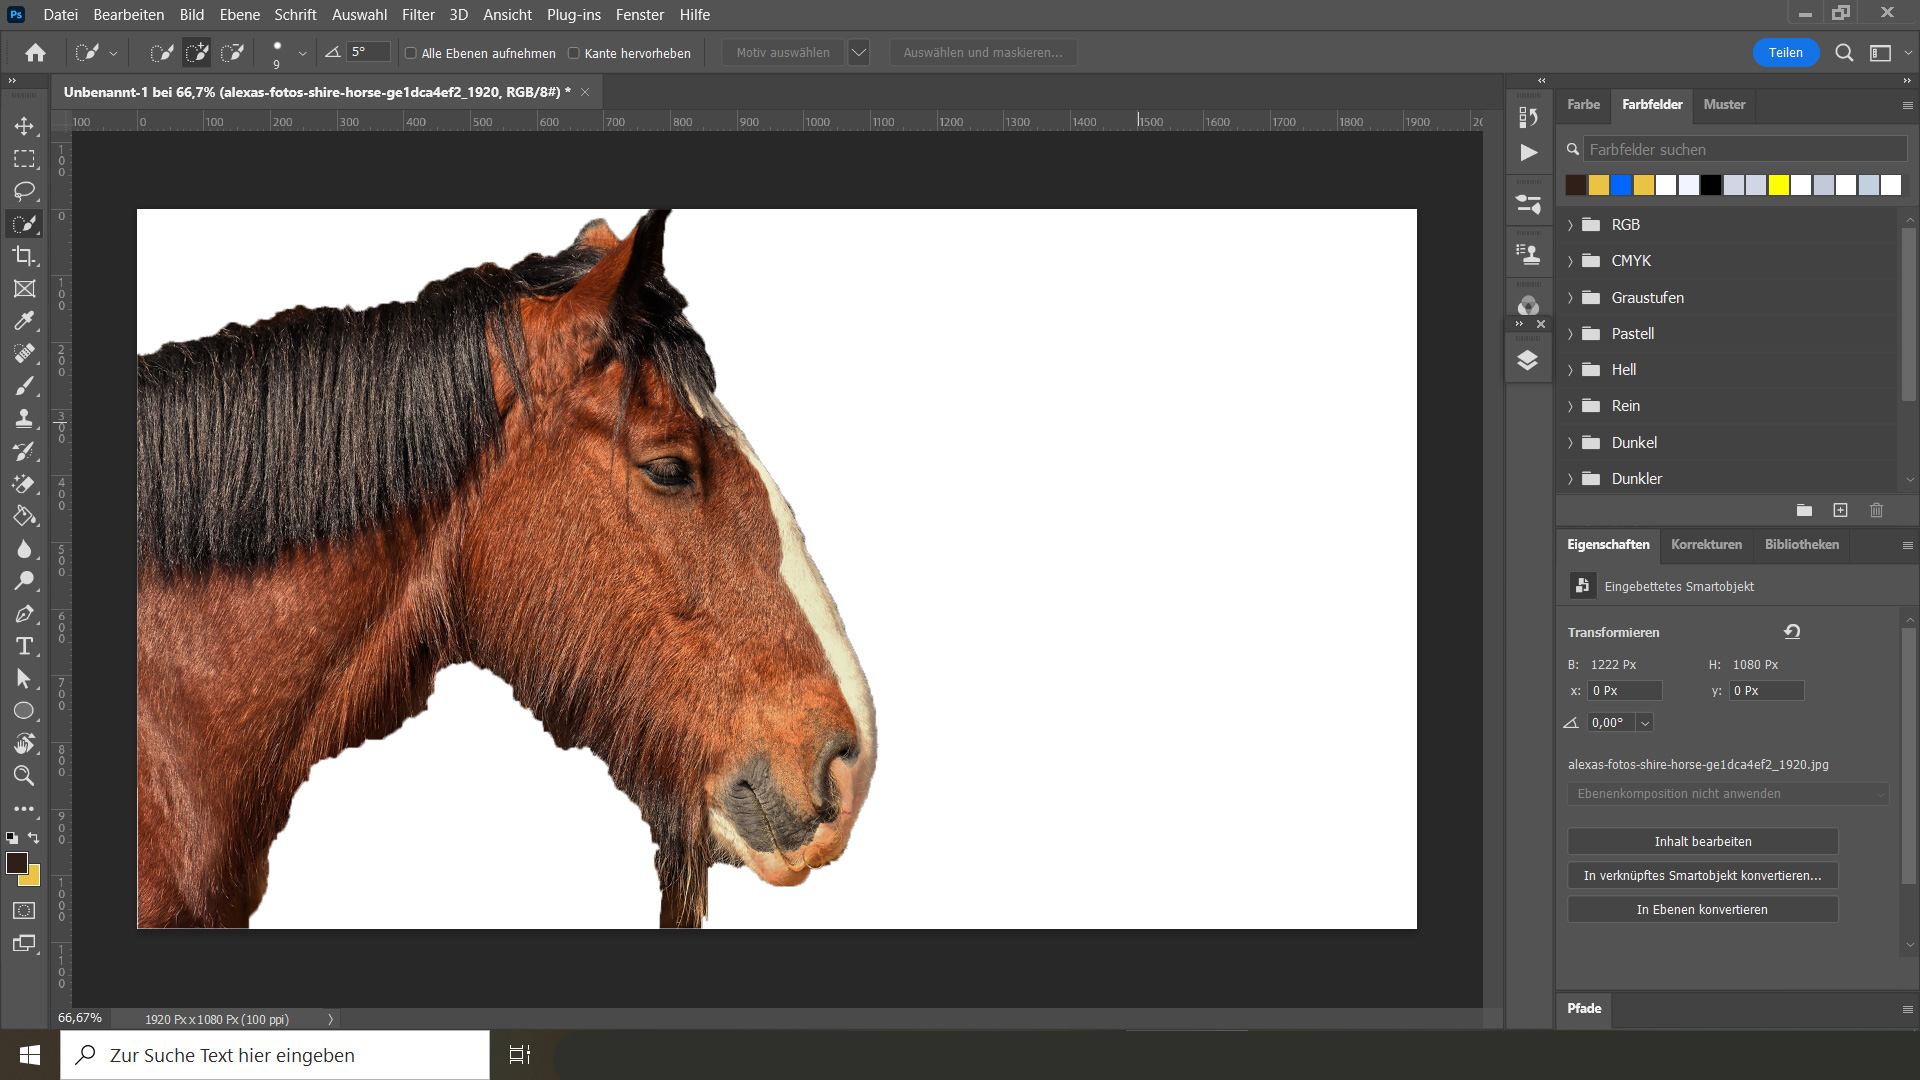Image resolution: width=1920 pixels, height=1080 pixels.
Task: Select the Horizontal Type tool
Action: (24, 646)
